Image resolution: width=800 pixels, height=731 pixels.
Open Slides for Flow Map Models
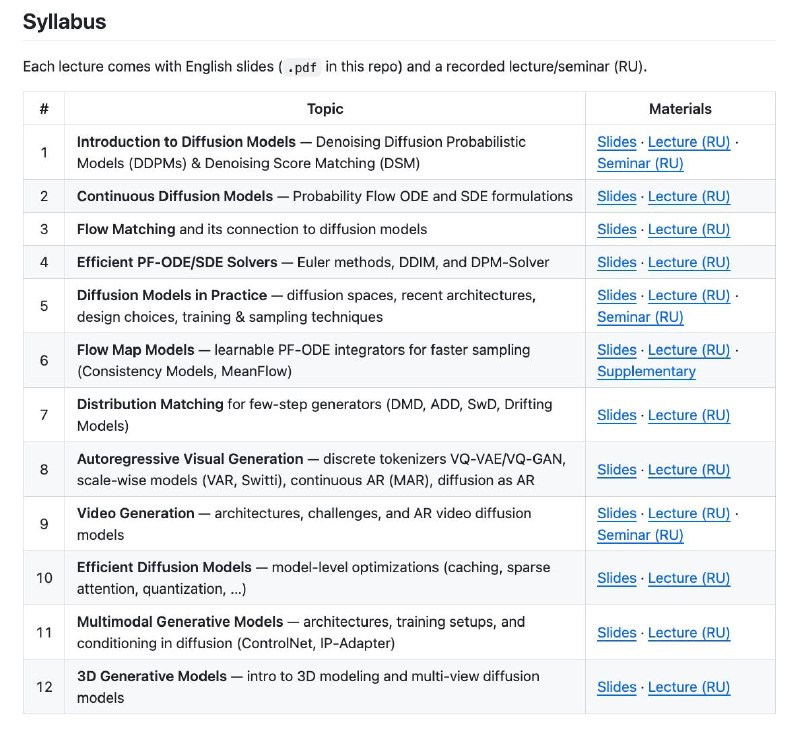[616, 350]
